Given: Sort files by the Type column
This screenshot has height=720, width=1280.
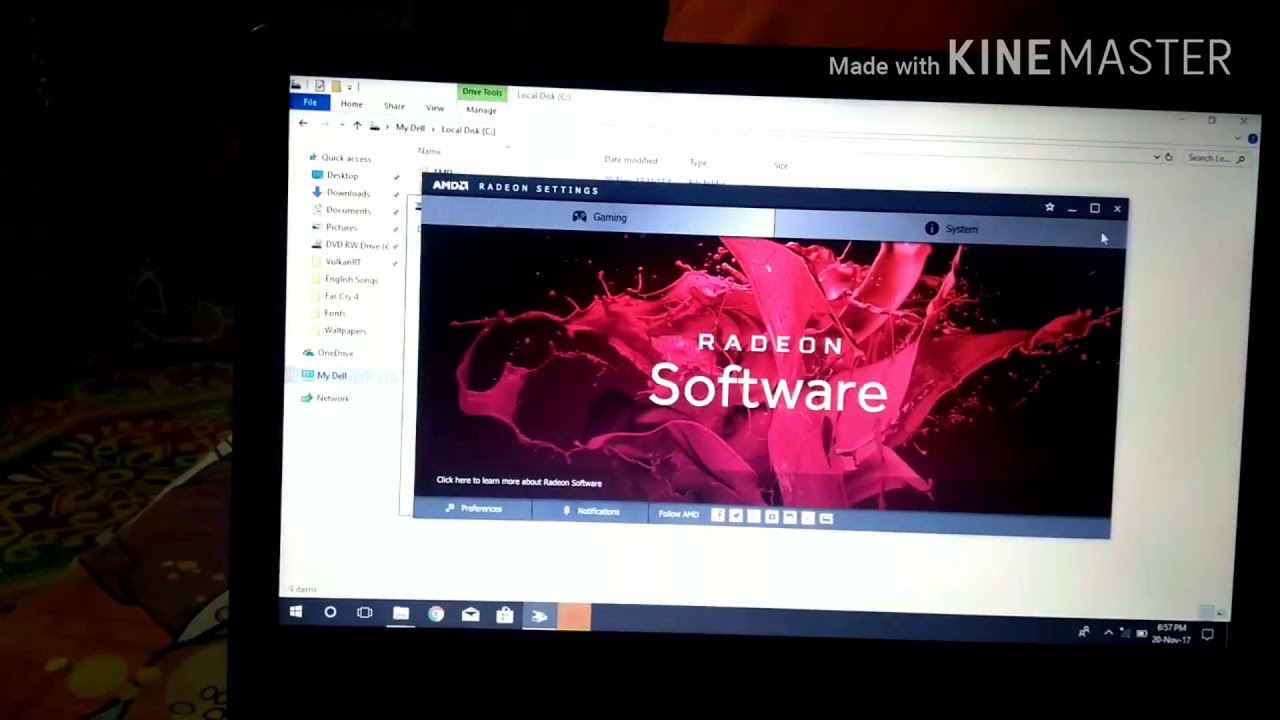Looking at the screenshot, I should point(698,162).
